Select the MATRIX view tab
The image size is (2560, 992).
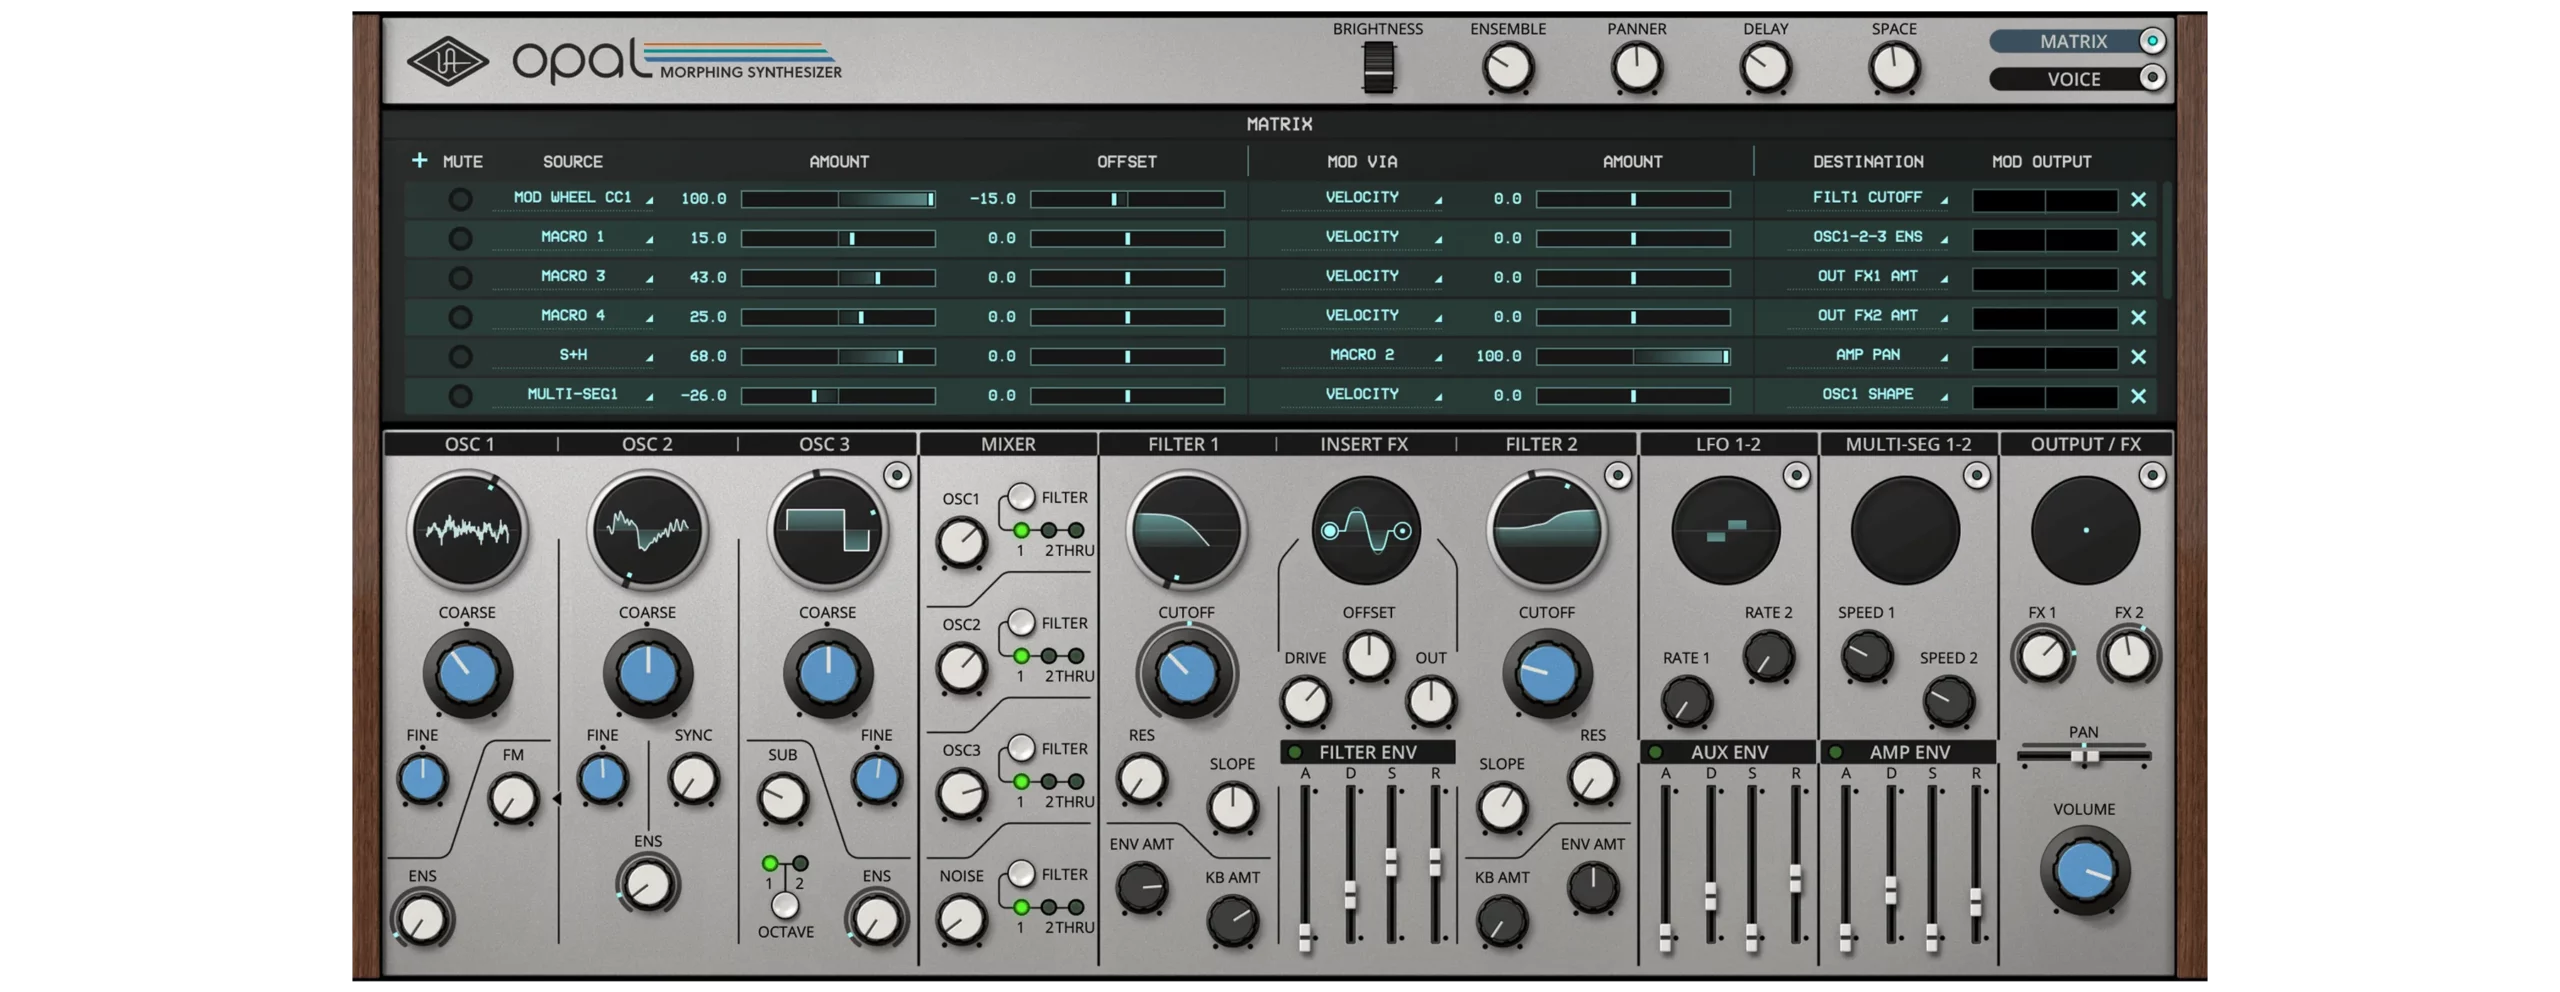click(x=2076, y=41)
